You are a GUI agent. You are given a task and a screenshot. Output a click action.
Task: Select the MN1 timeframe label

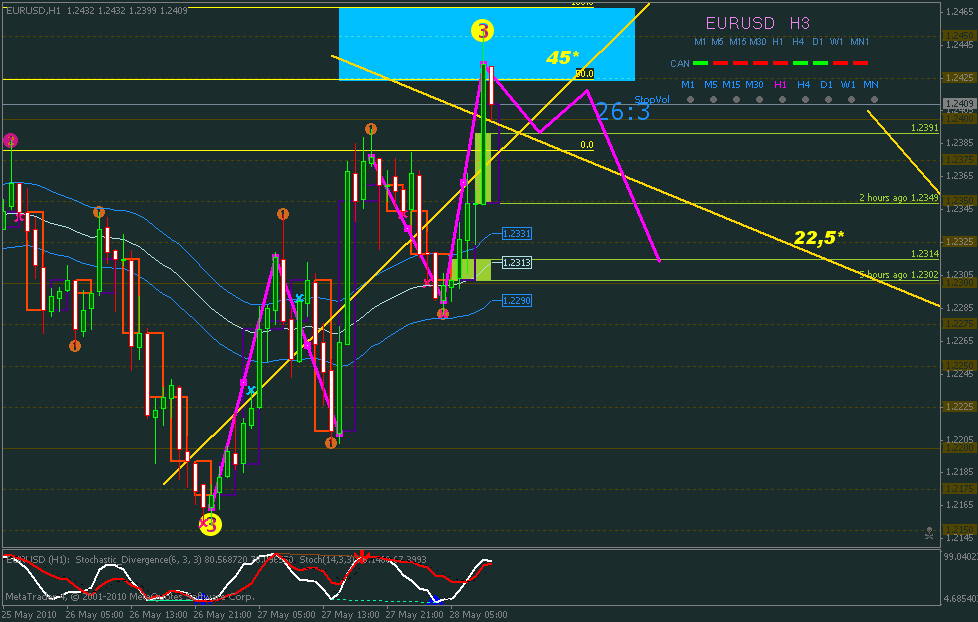click(859, 42)
